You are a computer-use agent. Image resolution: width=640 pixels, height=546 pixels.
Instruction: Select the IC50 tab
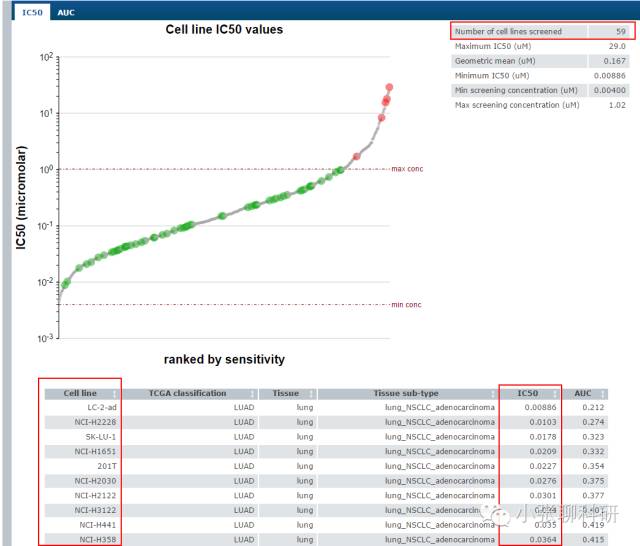[x=32, y=13]
